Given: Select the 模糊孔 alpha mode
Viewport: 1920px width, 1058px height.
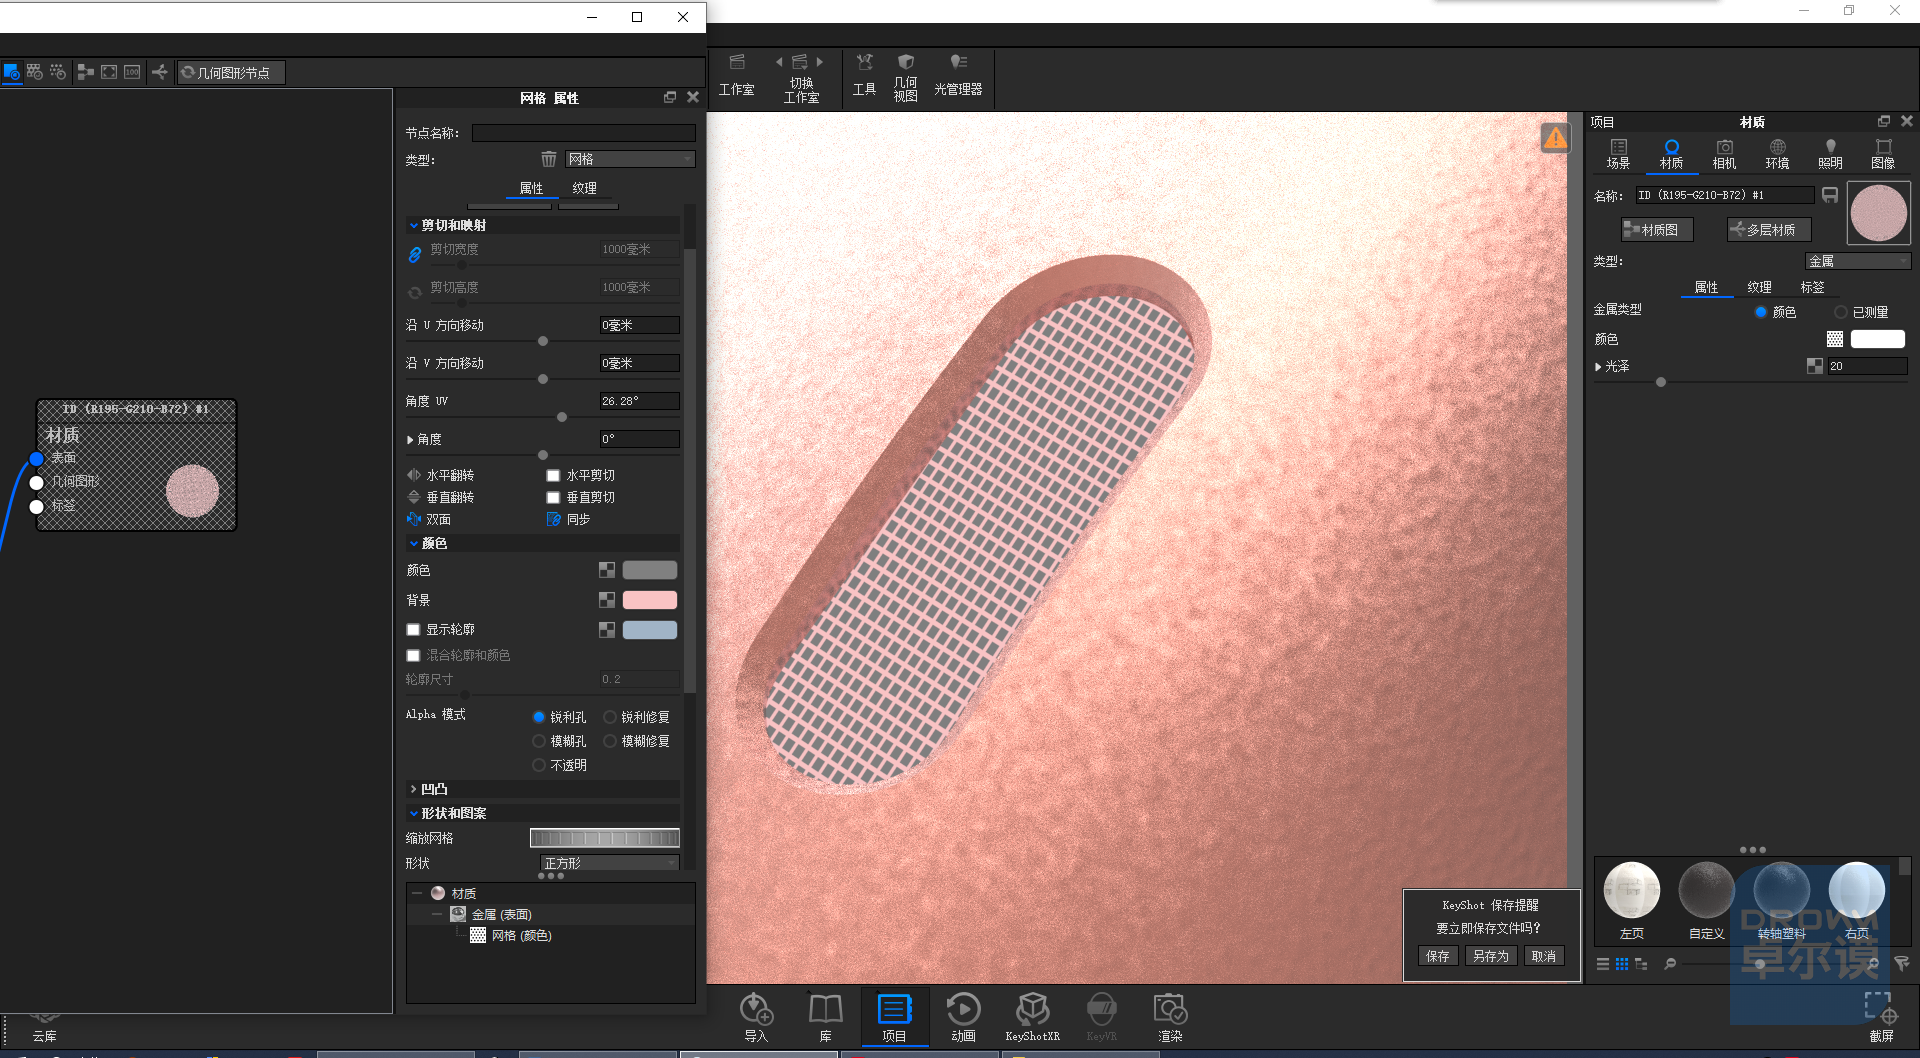Looking at the screenshot, I should tap(539, 741).
